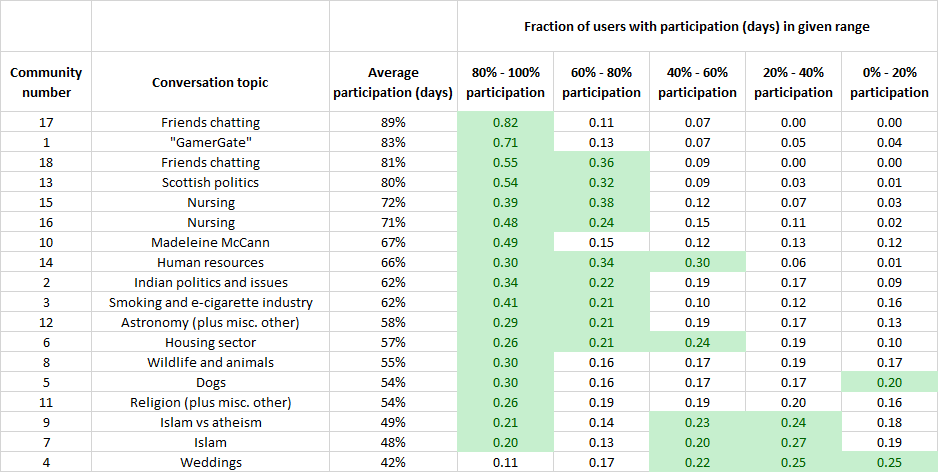Image resolution: width=938 pixels, height=472 pixels.
Task: Select the "0% - 20% participation" header
Action: click(889, 82)
